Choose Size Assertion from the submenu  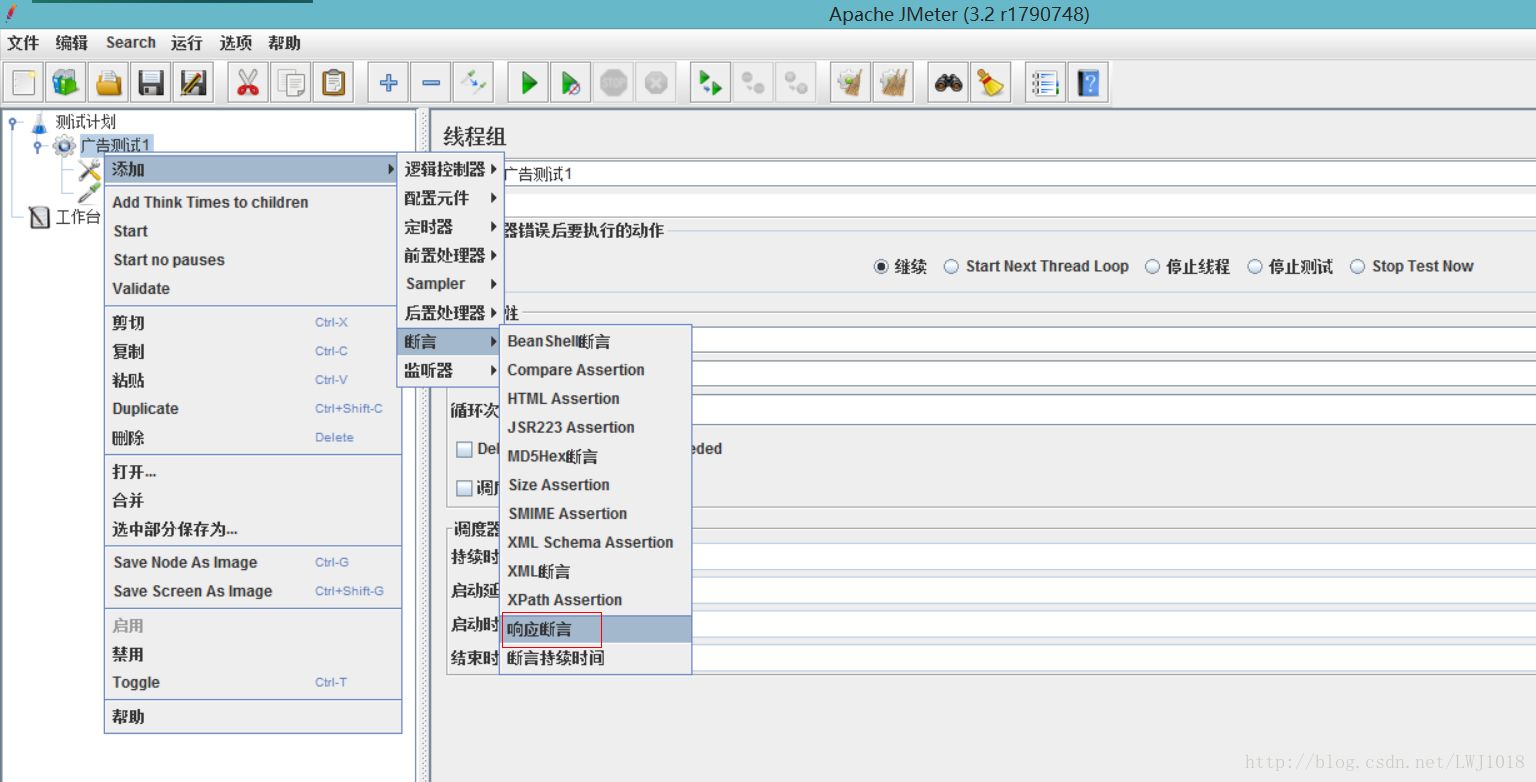[596, 485]
